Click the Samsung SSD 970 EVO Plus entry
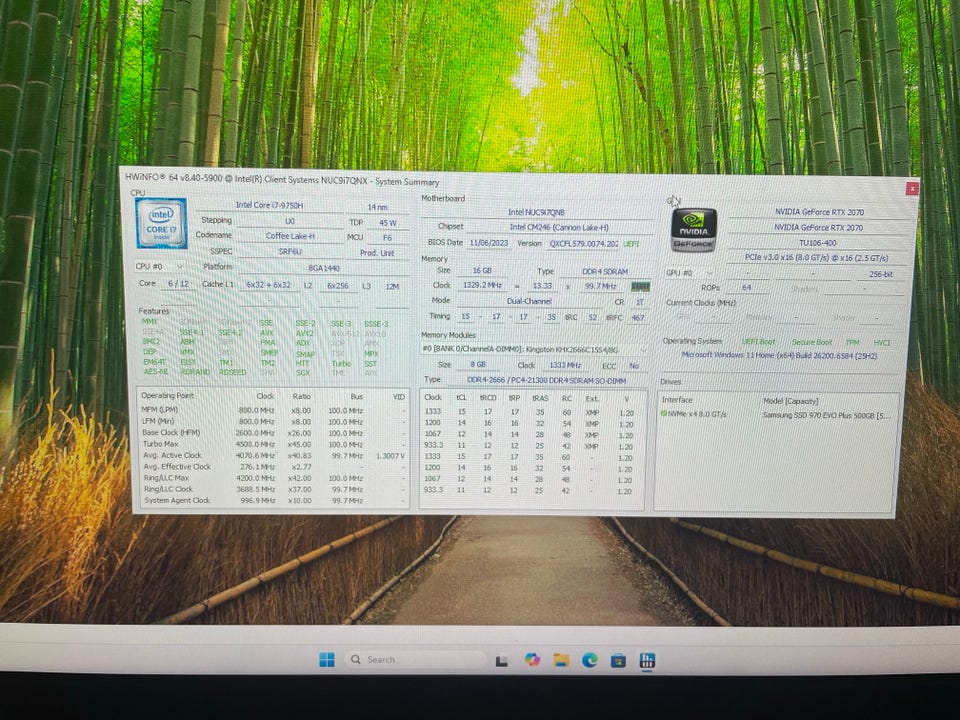Image resolution: width=960 pixels, height=720 pixels. [825, 414]
